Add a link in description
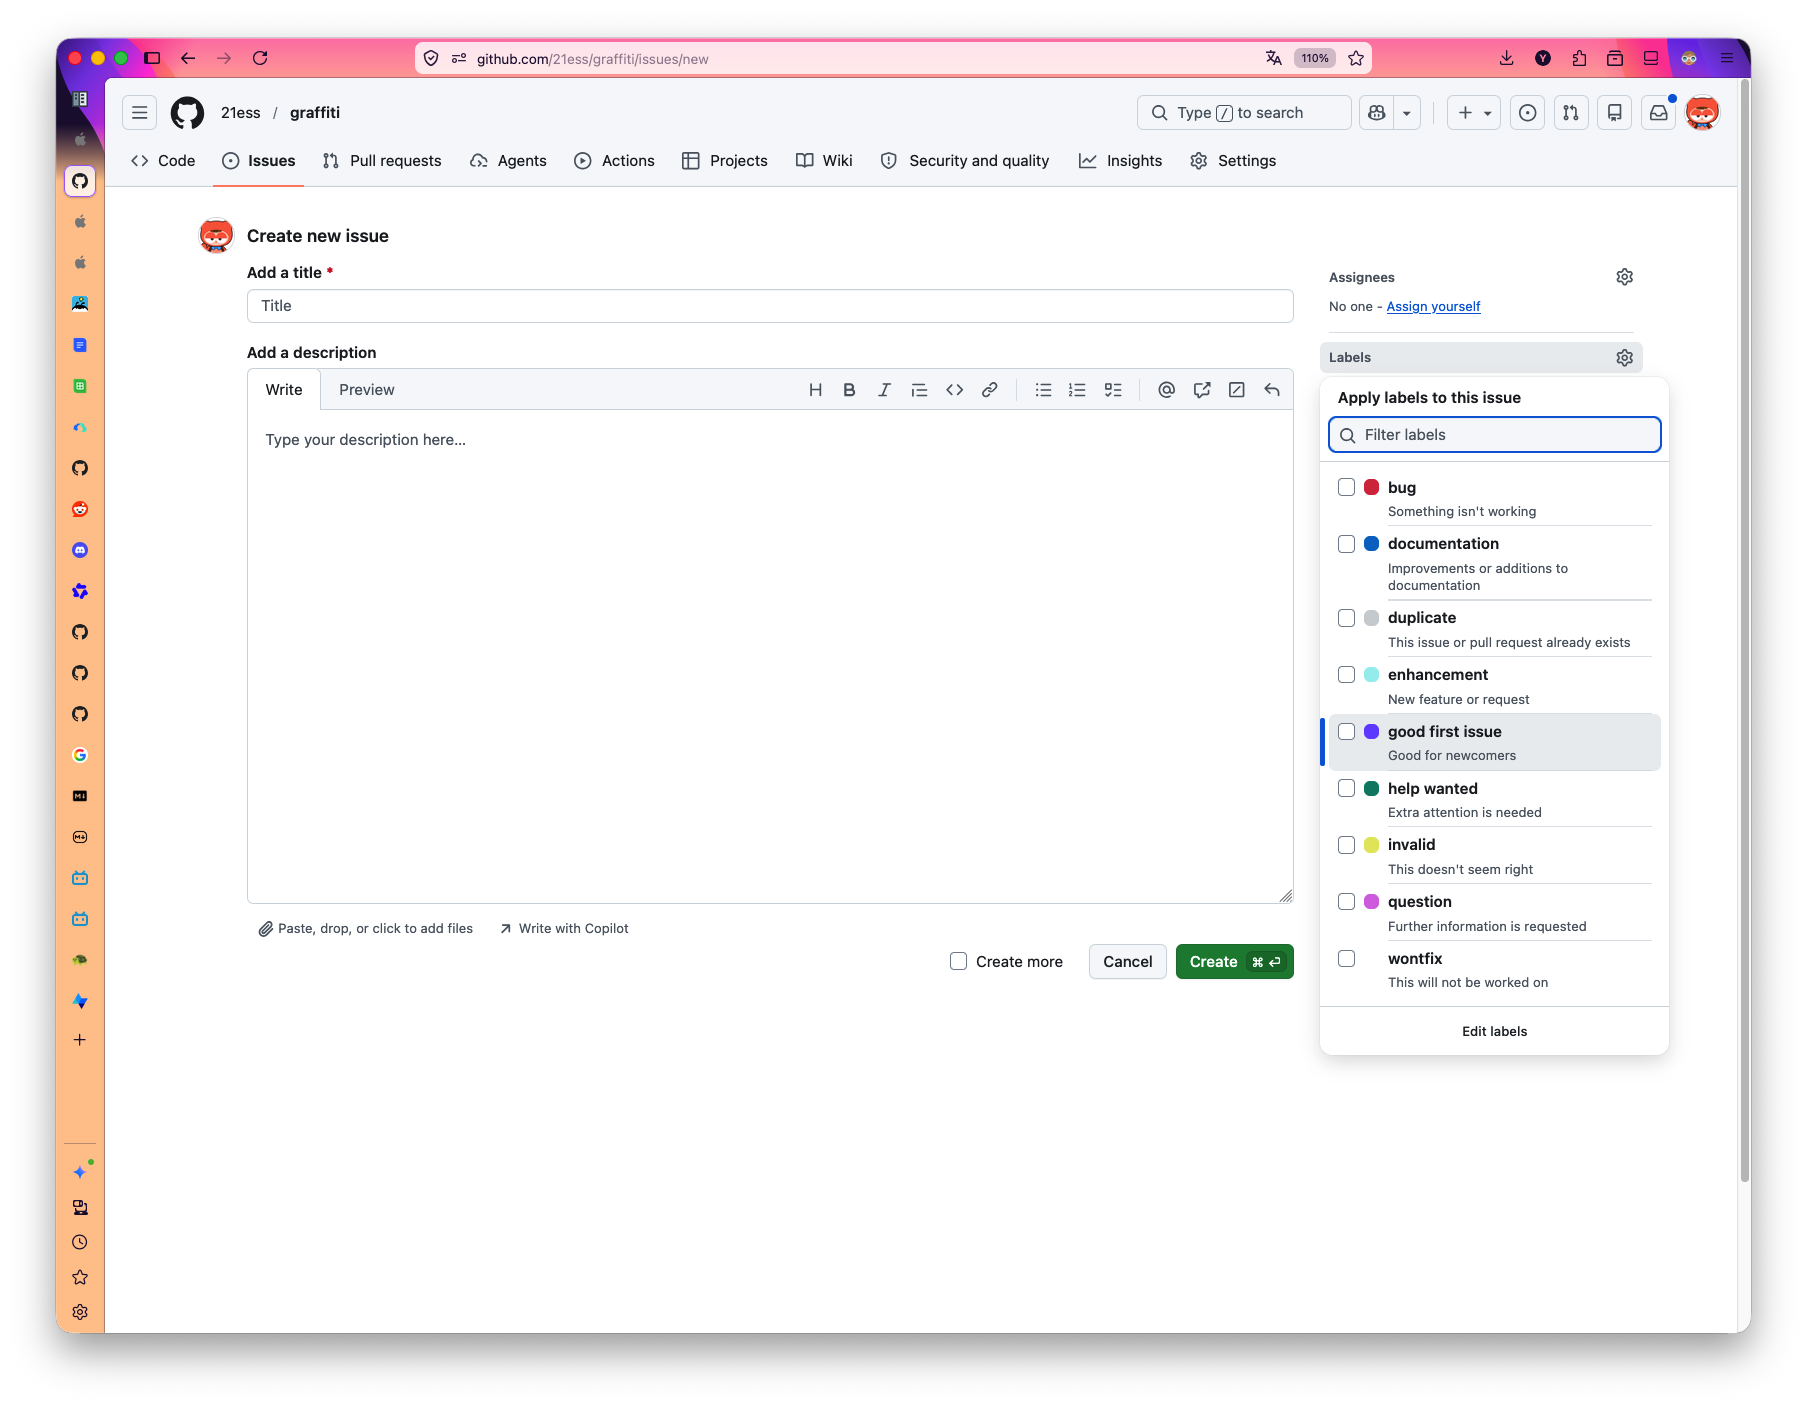 [989, 390]
